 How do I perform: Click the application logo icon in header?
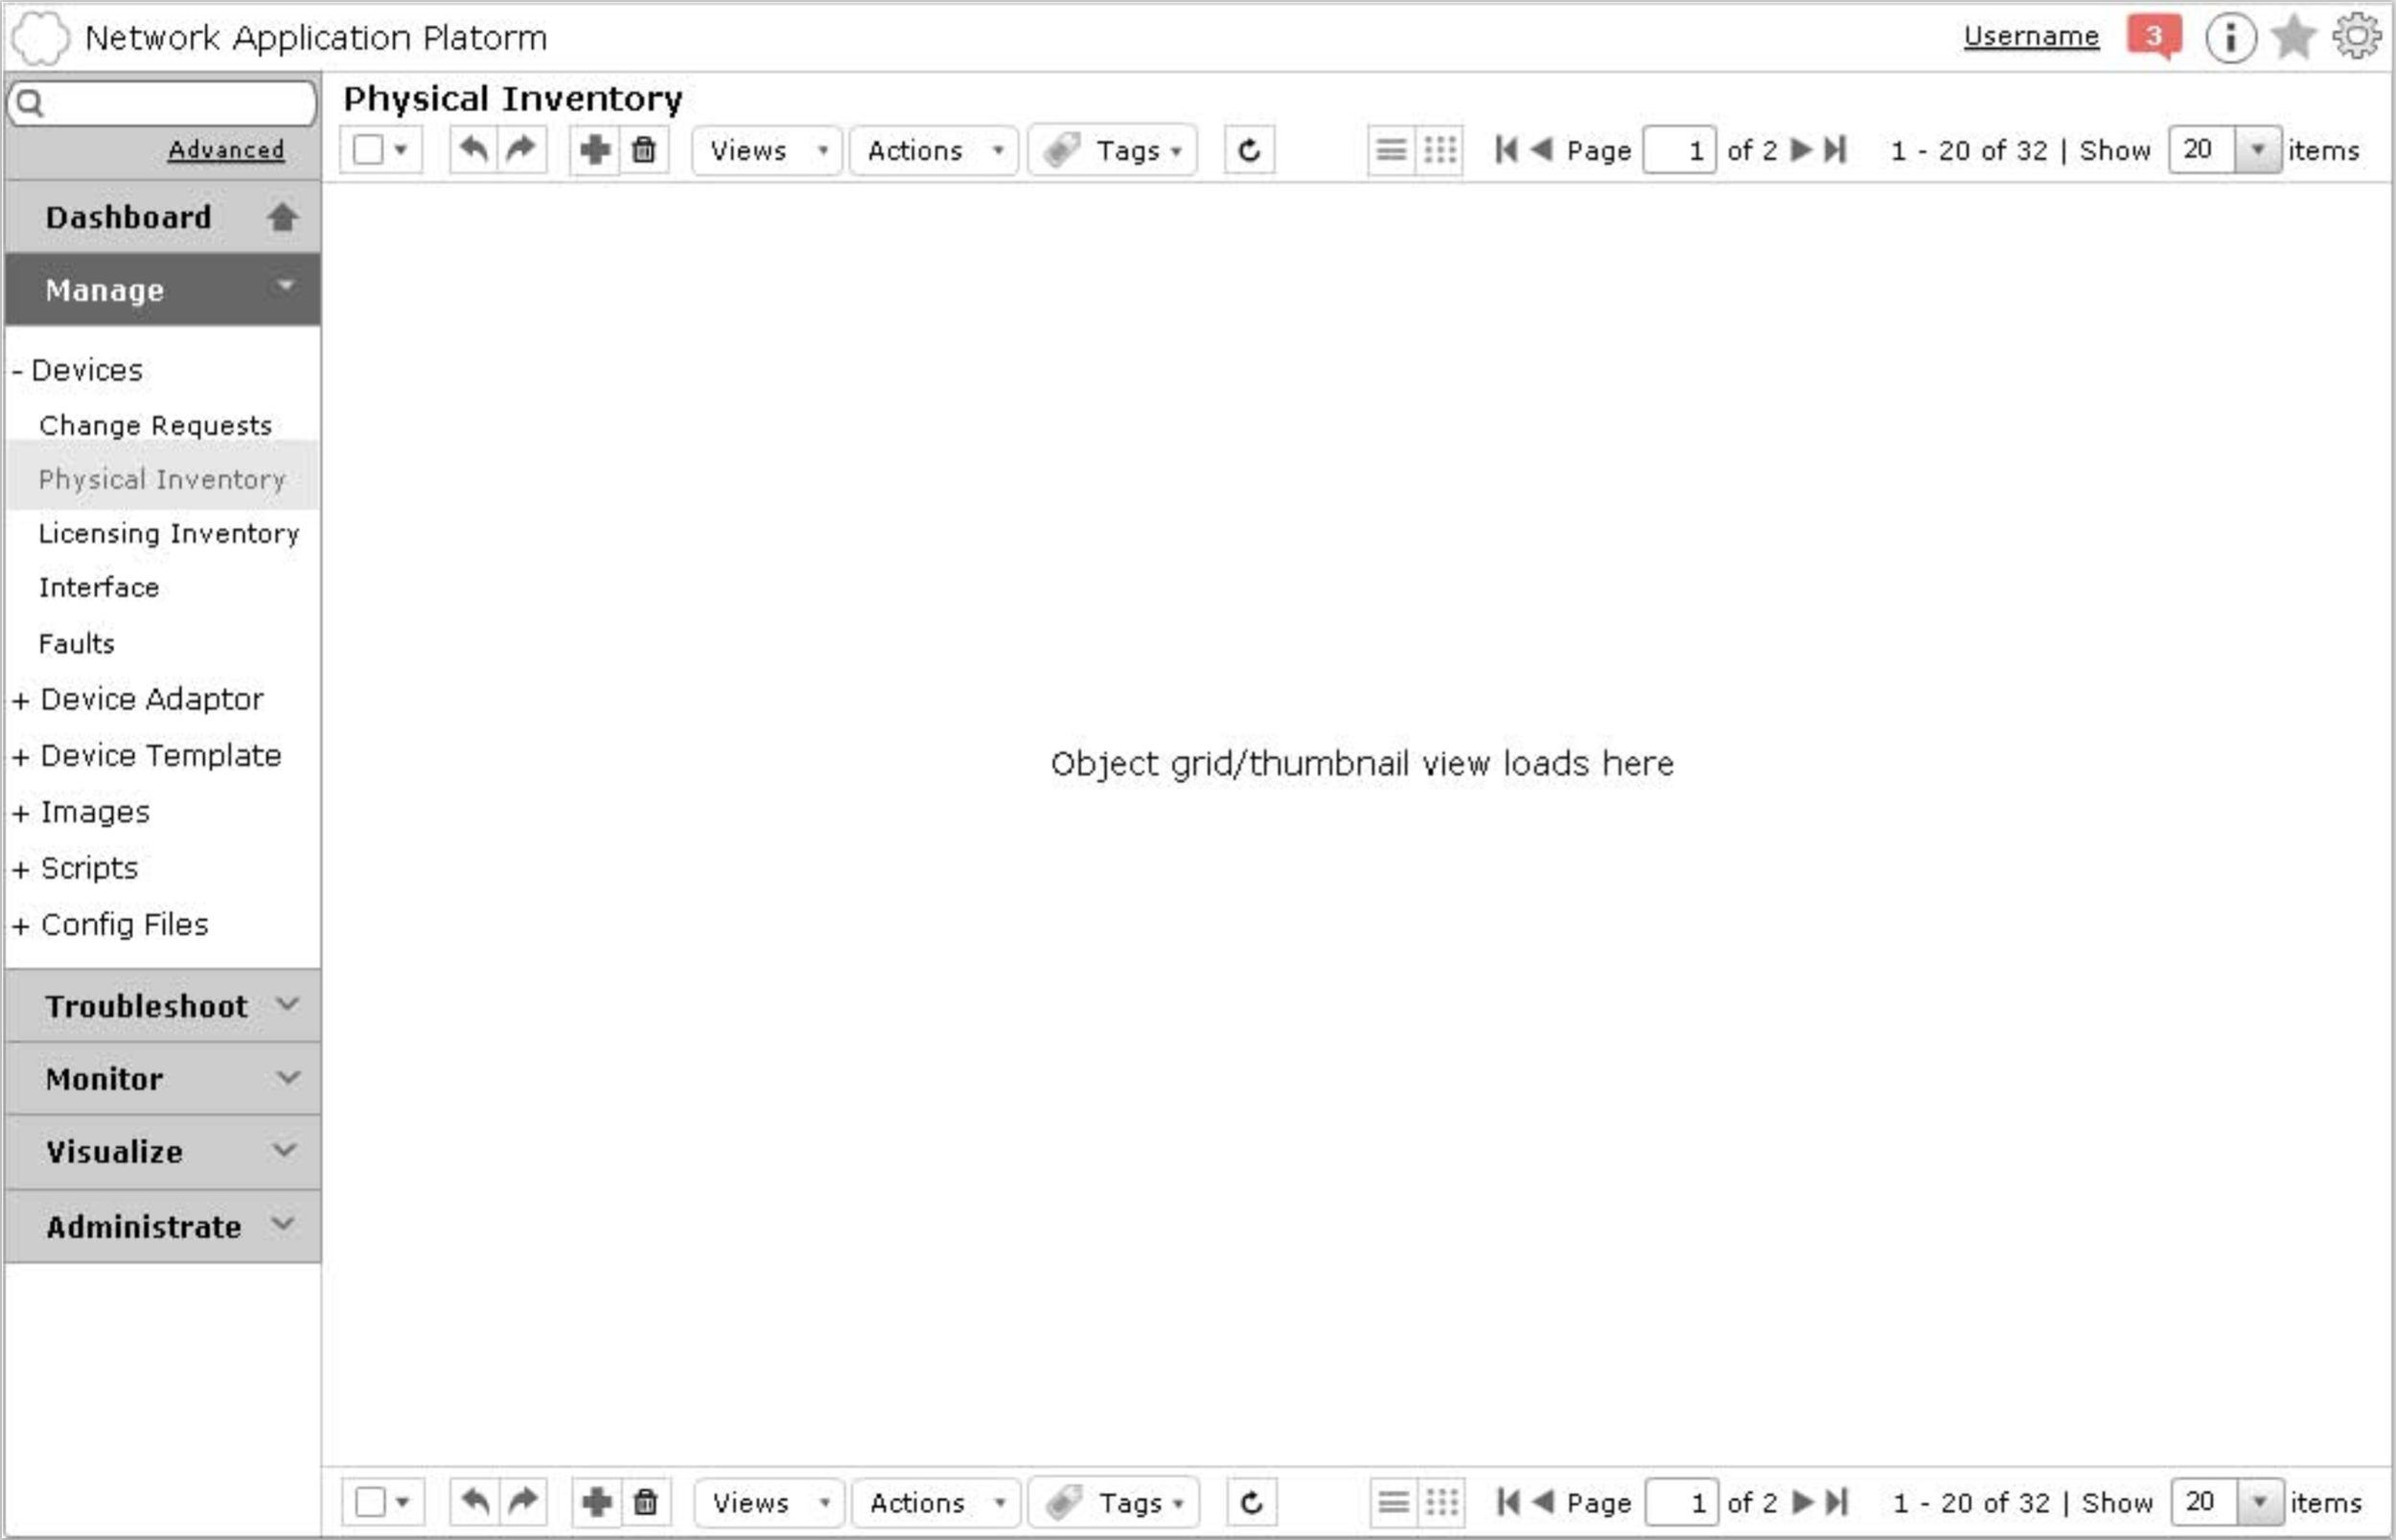[x=40, y=37]
